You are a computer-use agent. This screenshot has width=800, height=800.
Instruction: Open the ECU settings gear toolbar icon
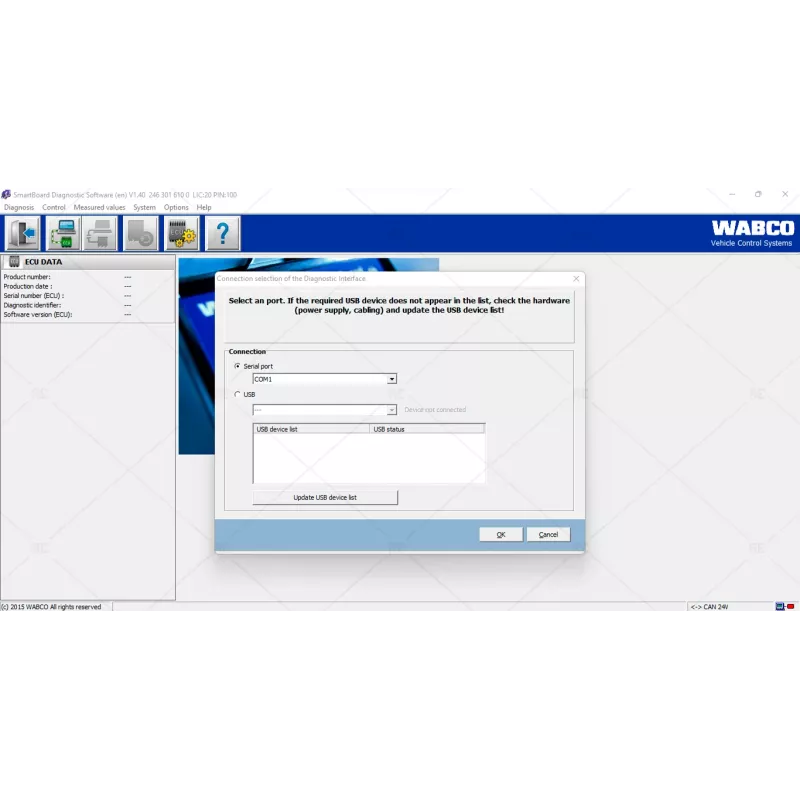click(181, 232)
